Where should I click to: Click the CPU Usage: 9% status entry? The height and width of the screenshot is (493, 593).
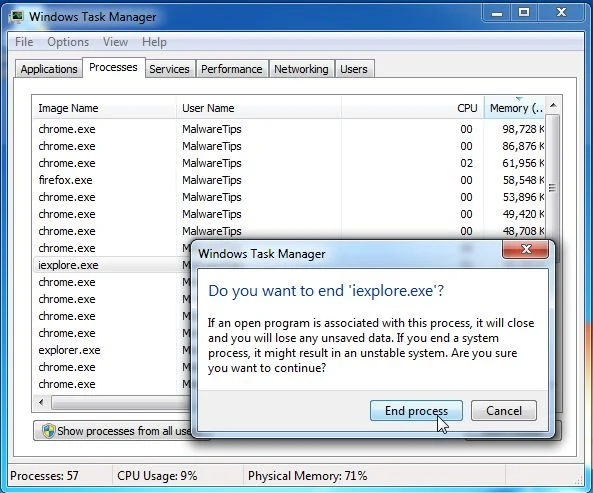157,476
